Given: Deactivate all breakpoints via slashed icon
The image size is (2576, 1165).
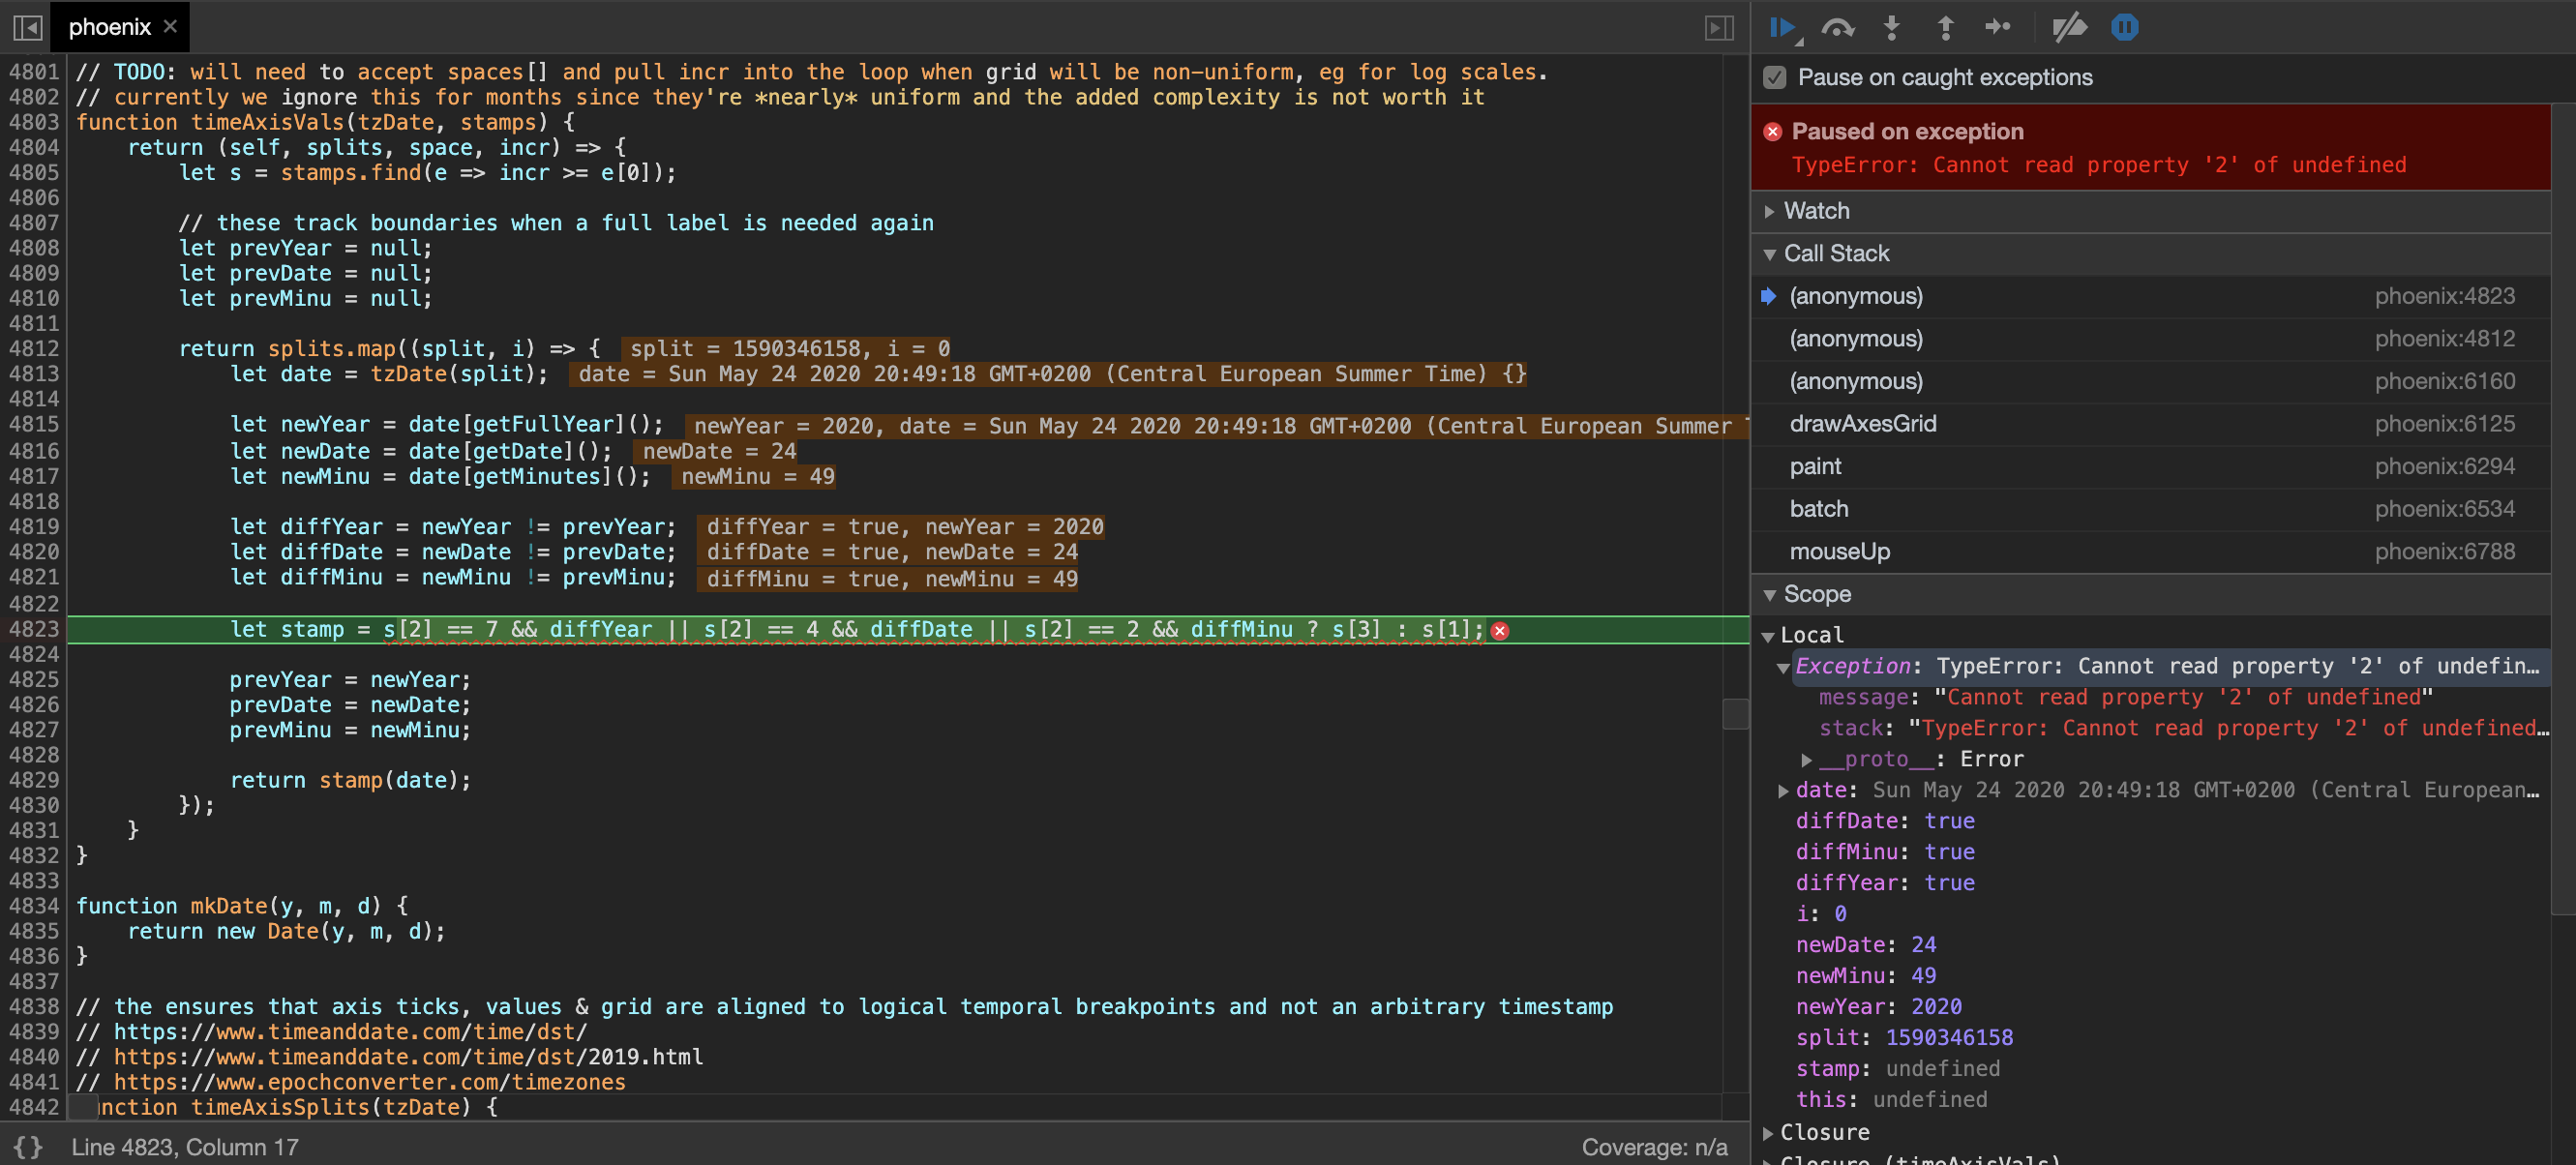Looking at the screenshot, I should coord(2070,27).
